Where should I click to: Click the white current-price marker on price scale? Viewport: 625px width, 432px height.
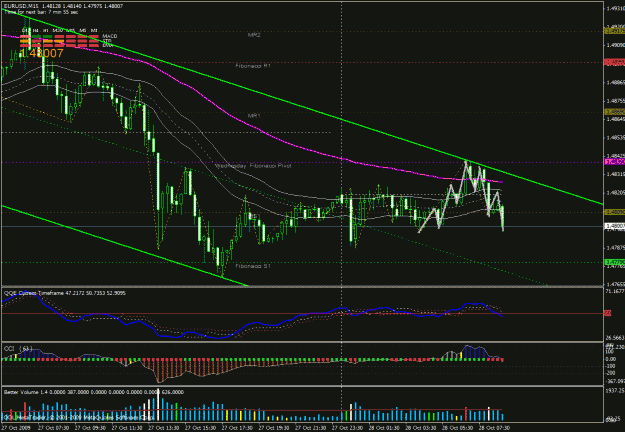[x=615, y=226]
